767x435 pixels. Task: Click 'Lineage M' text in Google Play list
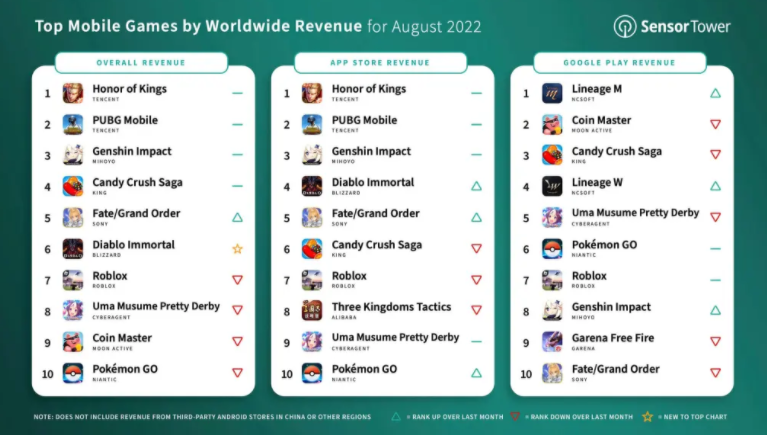coord(597,89)
